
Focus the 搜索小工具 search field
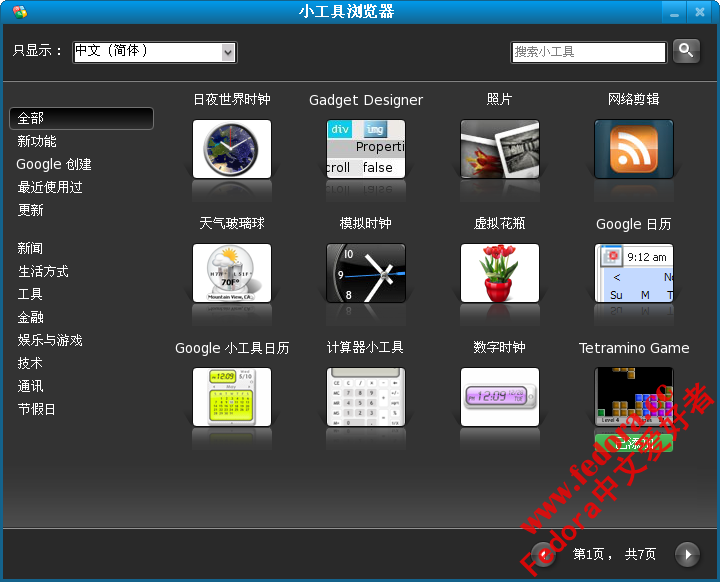pos(588,52)
